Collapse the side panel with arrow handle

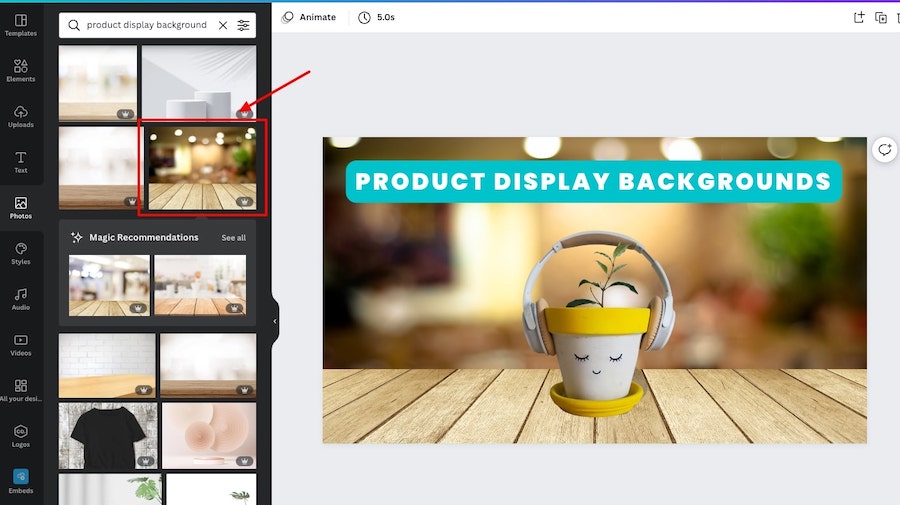click(x=275, y=321)
